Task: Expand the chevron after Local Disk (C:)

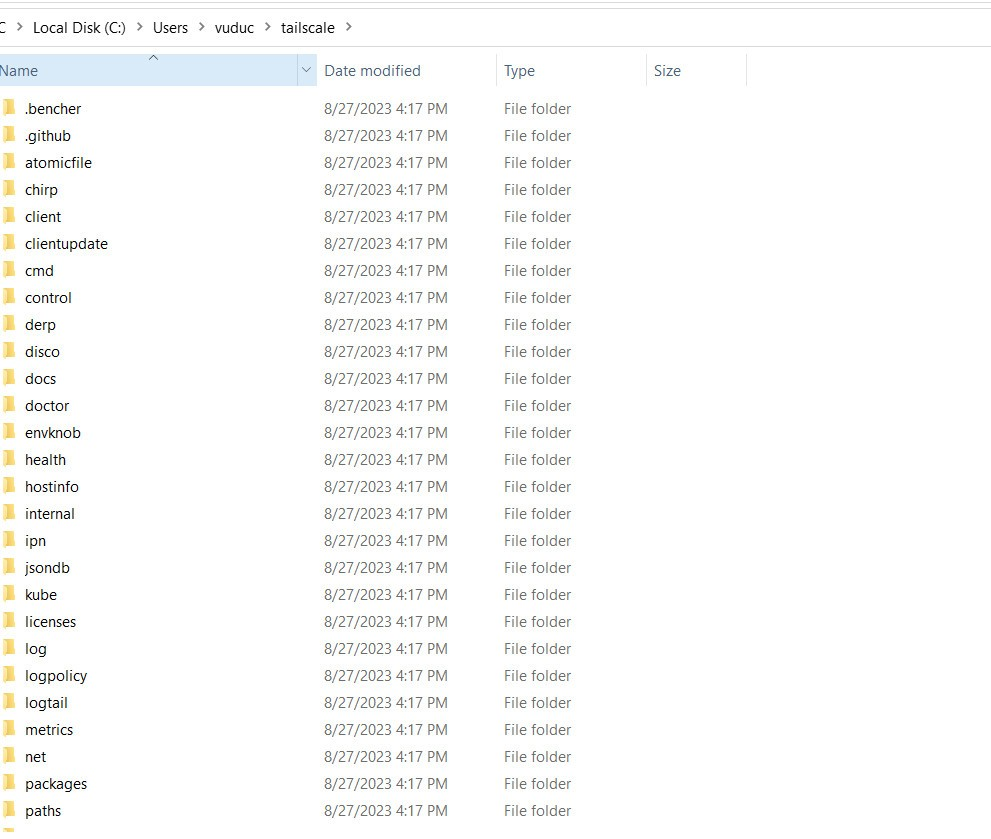Action: (x=140, y=27)
